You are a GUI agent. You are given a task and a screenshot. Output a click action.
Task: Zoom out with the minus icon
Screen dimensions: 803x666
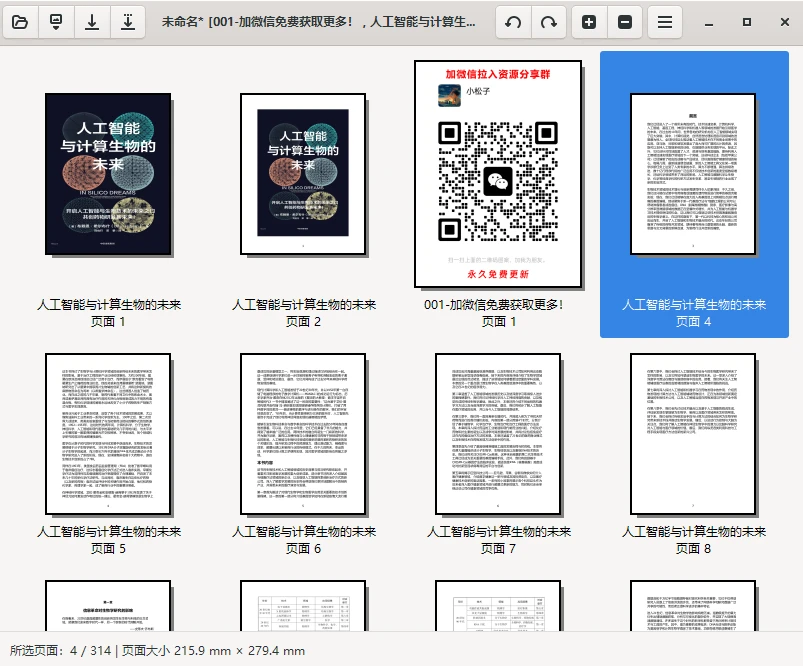[625, 22]
